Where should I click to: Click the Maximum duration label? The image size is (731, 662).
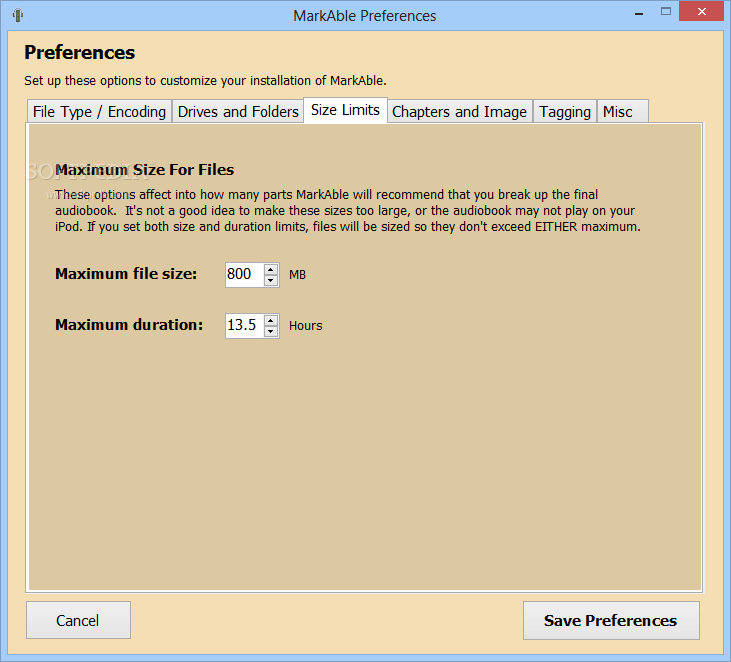point(129,324)
